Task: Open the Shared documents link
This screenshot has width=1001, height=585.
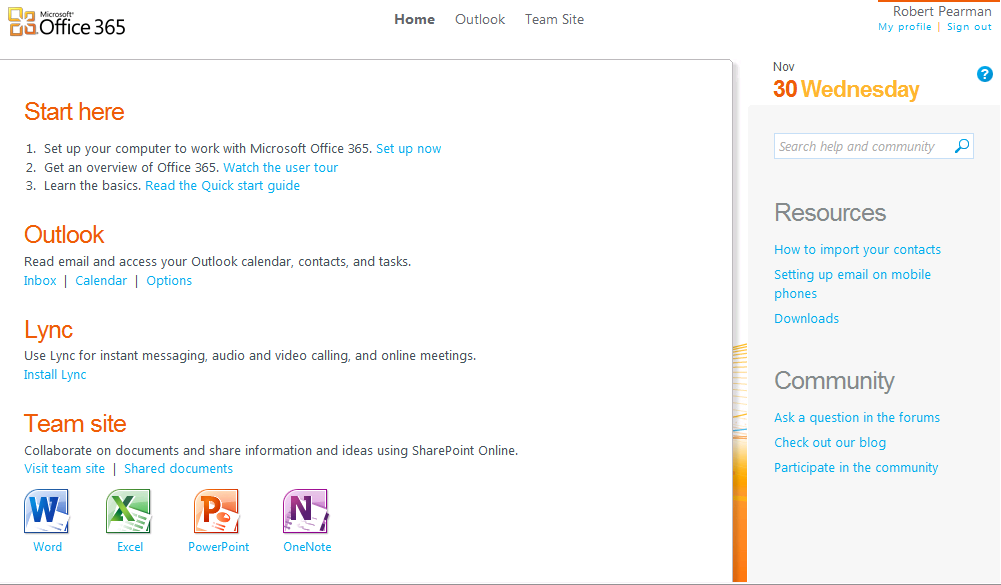Action: pos(178,469)
